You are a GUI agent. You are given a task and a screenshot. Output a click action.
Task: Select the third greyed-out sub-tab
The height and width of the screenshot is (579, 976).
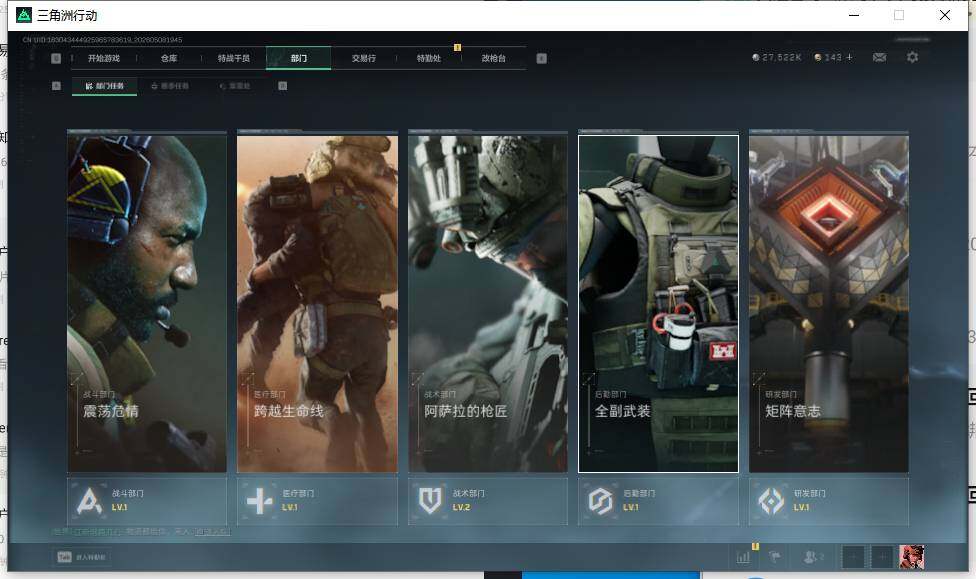235,86
